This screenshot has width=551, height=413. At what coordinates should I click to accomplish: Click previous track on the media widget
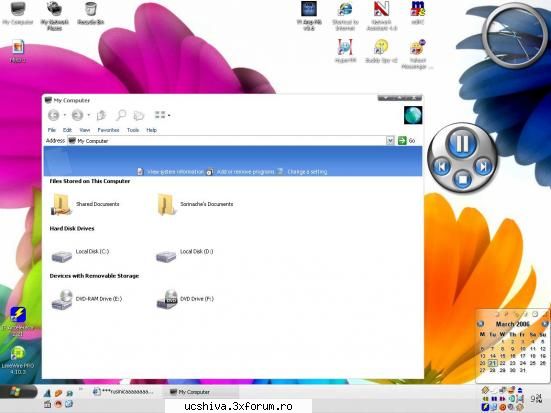441,166
